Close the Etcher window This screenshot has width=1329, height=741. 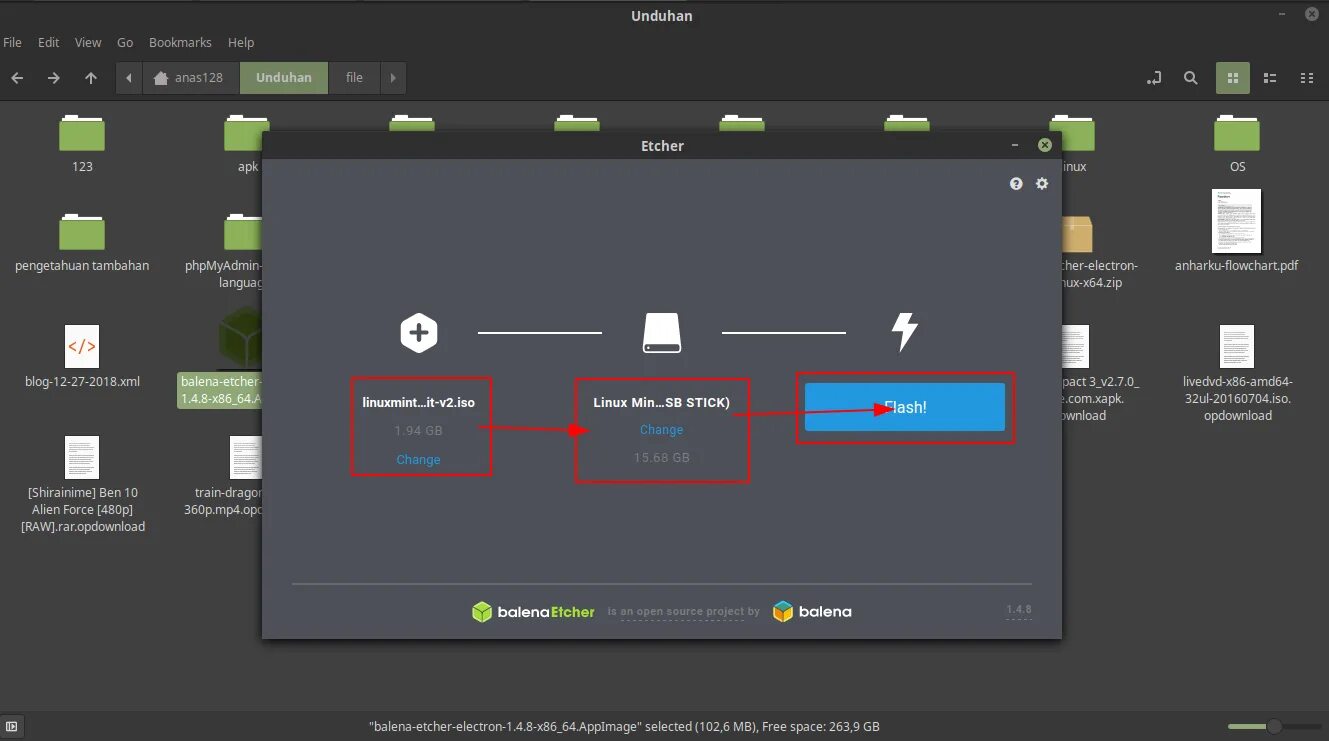click(1044, 145)
